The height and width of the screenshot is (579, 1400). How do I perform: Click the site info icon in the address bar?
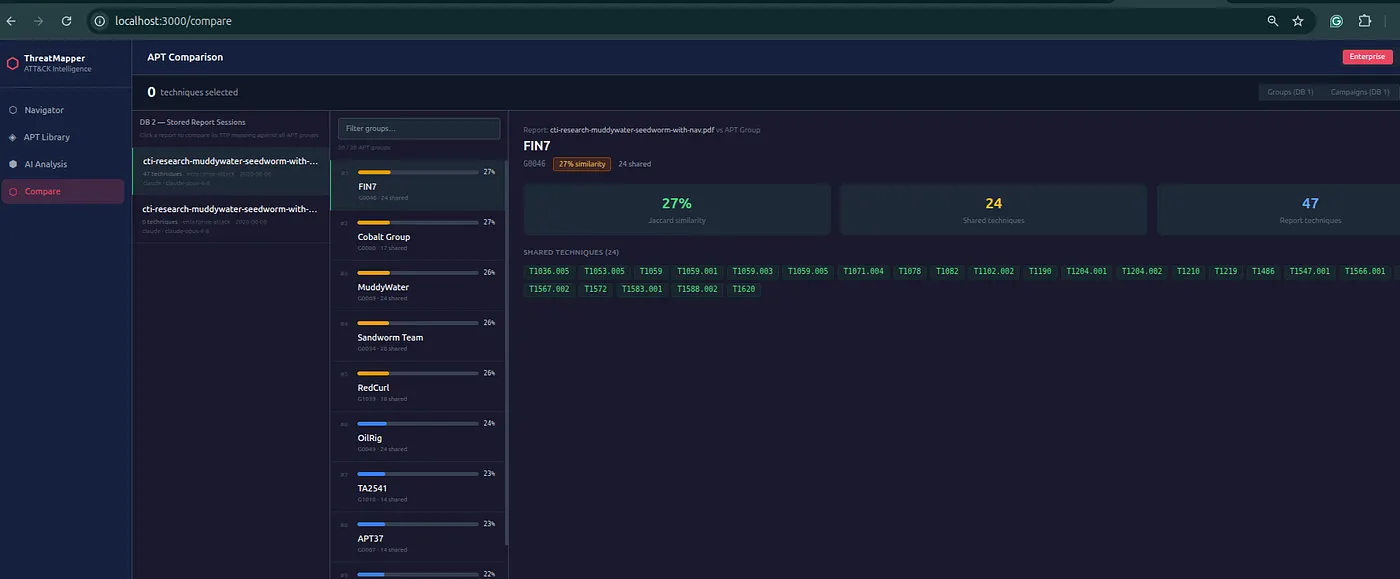click(100, 20)
